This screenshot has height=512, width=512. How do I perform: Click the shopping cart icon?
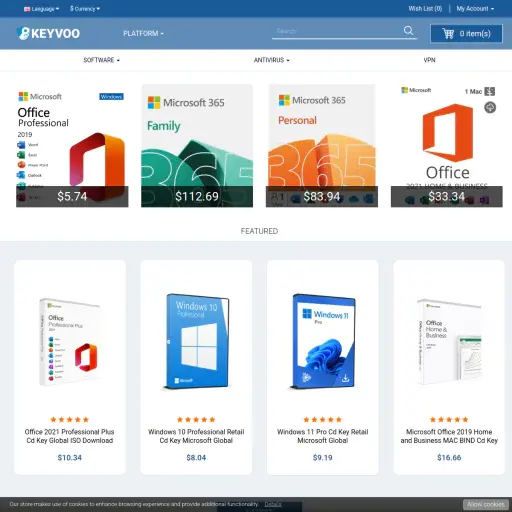[x=448, y=33]
